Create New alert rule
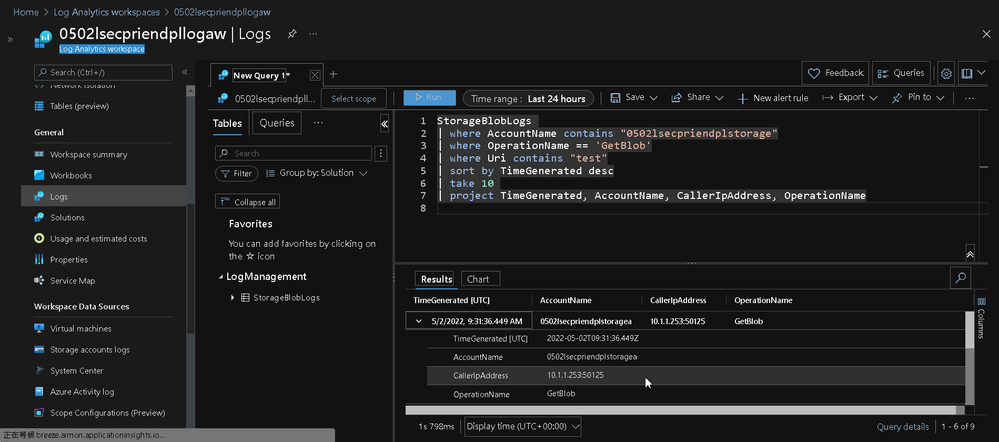This screenshot has width=999, height=442. coord(773,98)
